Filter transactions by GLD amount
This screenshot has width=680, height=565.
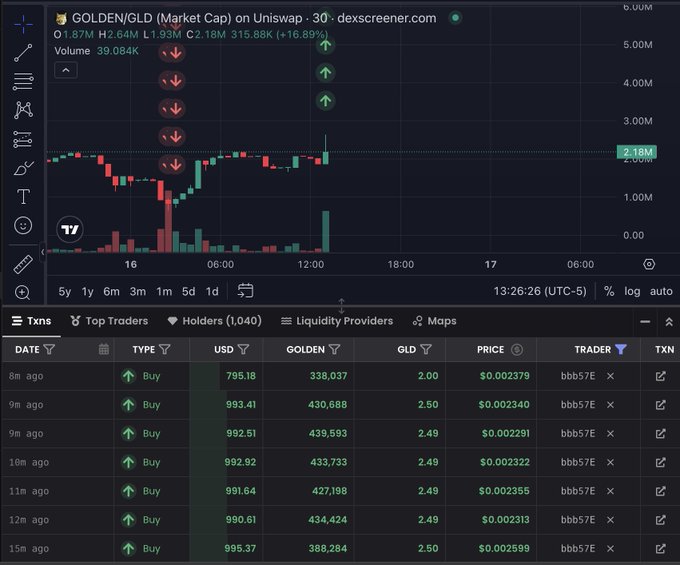tap(426, 349)
